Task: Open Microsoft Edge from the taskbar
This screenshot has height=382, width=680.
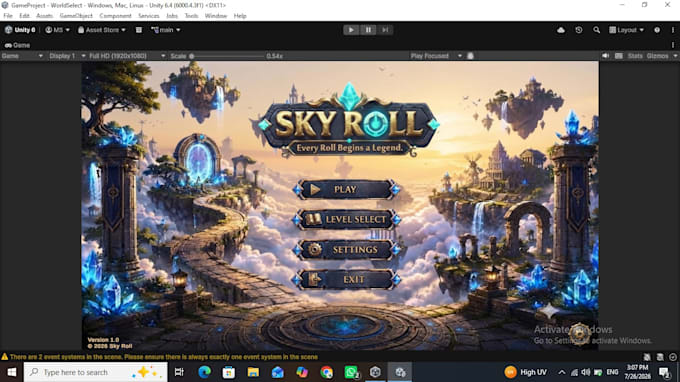Action: pyautogui.click(x=204, y=372)
